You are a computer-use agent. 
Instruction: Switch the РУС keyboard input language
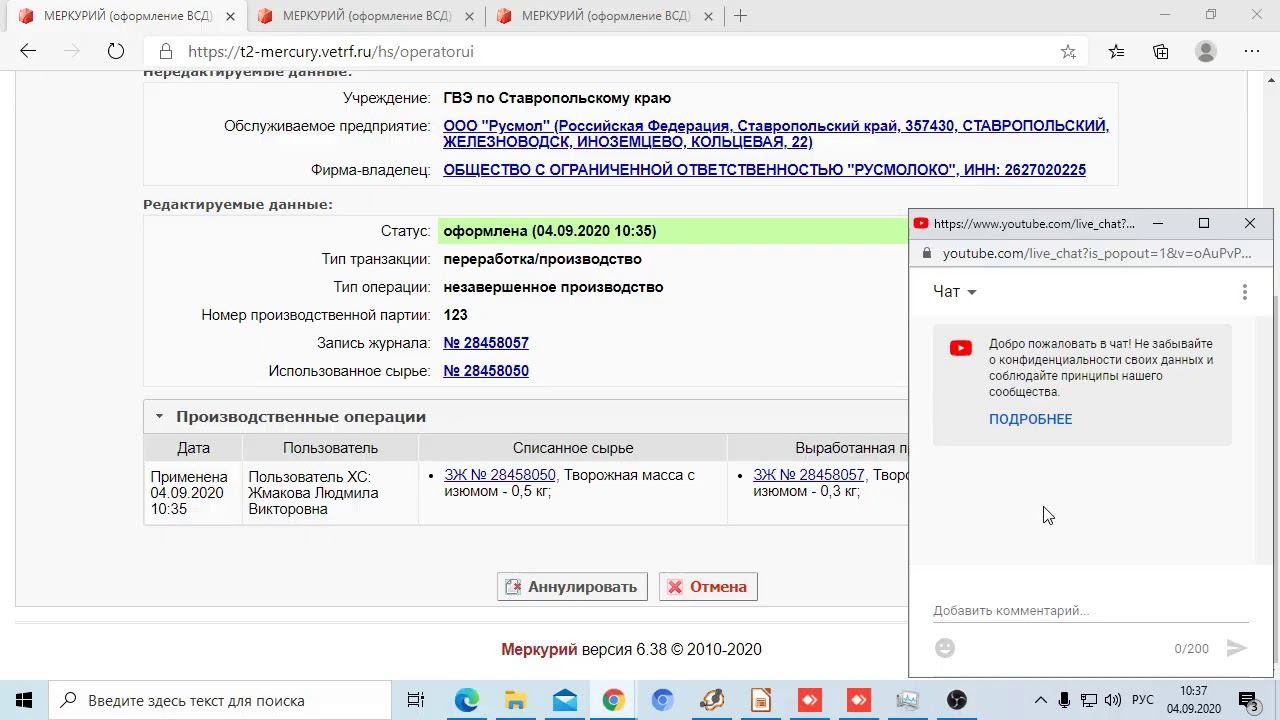[x=1142, y=700]
